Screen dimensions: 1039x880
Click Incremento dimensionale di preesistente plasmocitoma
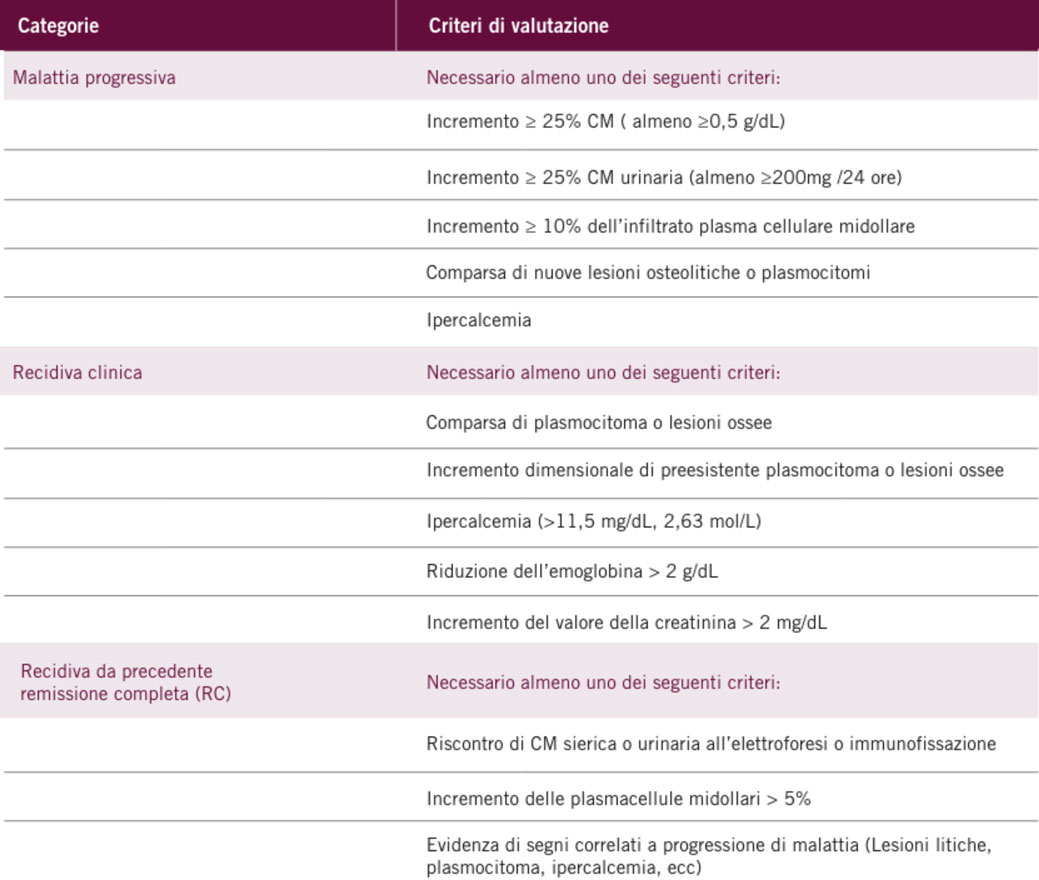[715, 470]
